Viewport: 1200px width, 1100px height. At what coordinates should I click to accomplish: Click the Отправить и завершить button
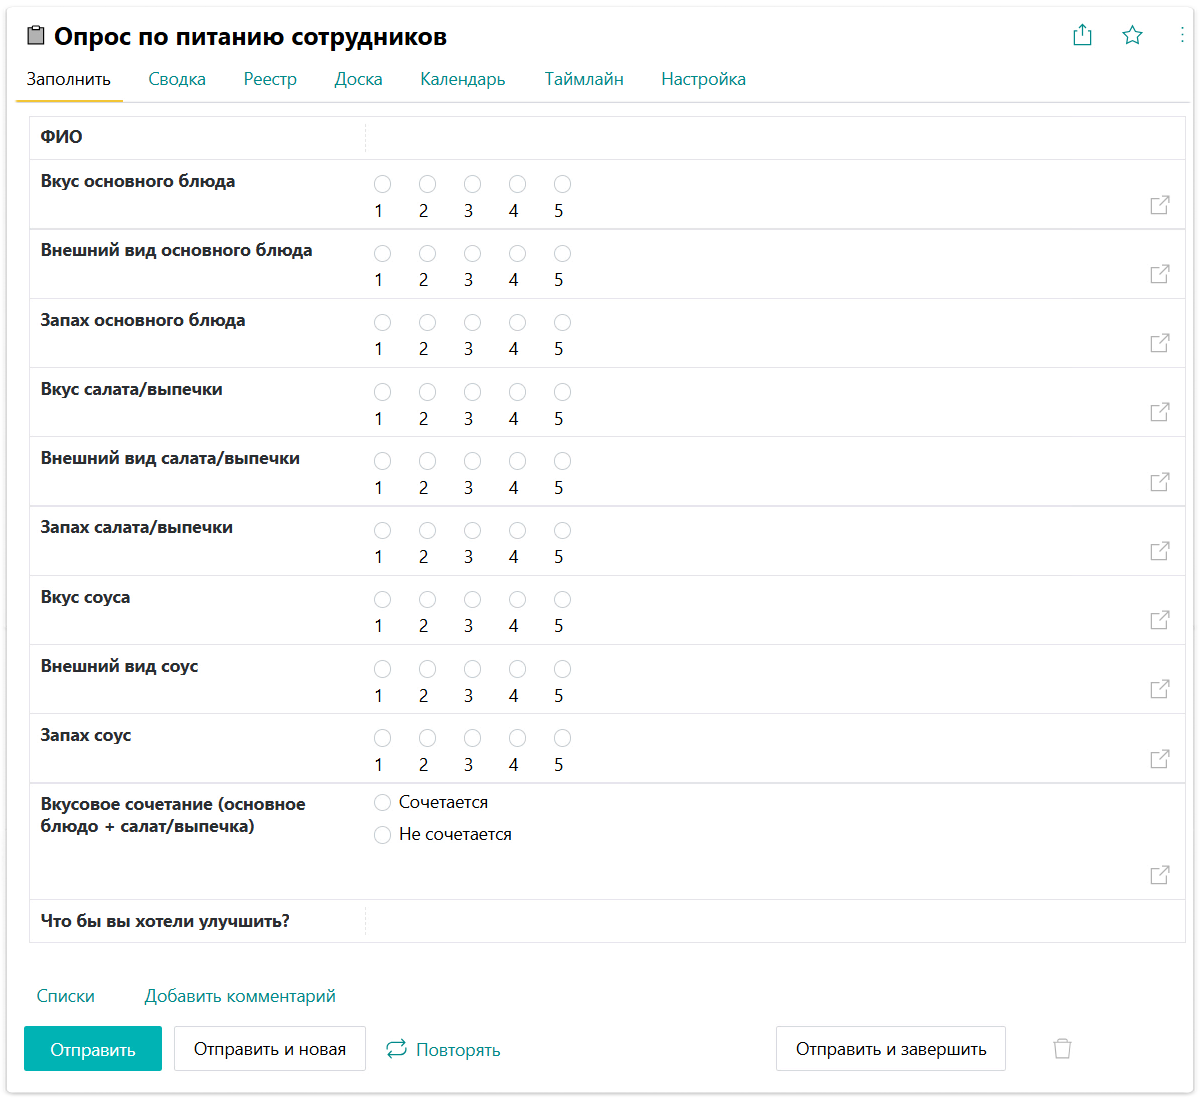(891, 1049)
